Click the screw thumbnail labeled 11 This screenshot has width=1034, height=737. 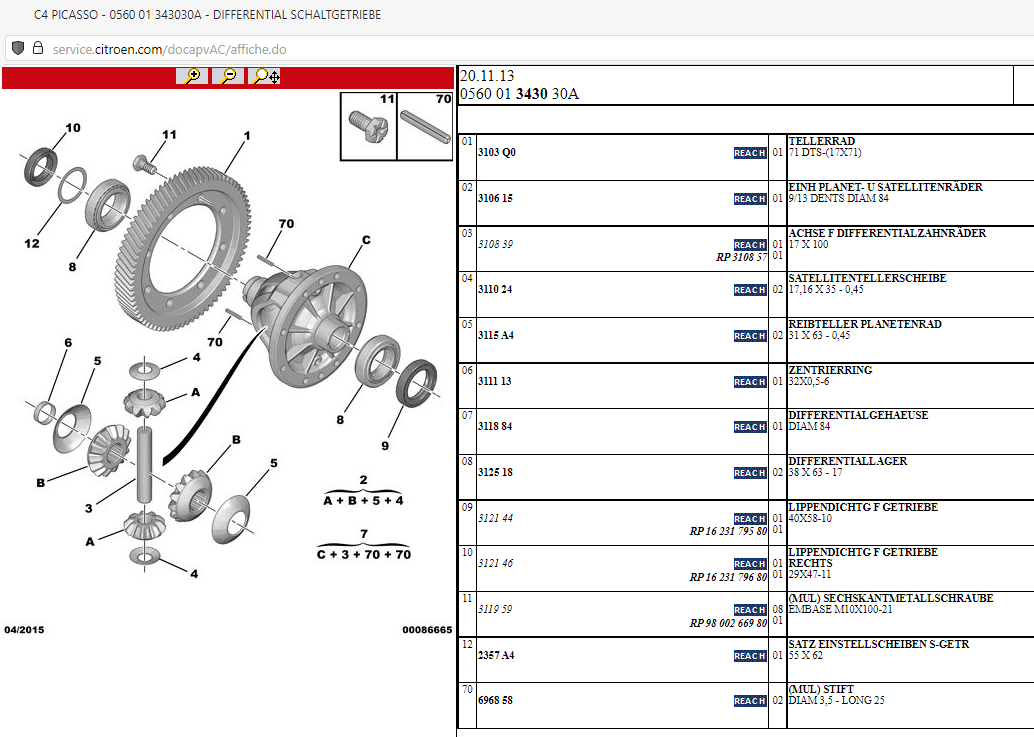point(369,126)
